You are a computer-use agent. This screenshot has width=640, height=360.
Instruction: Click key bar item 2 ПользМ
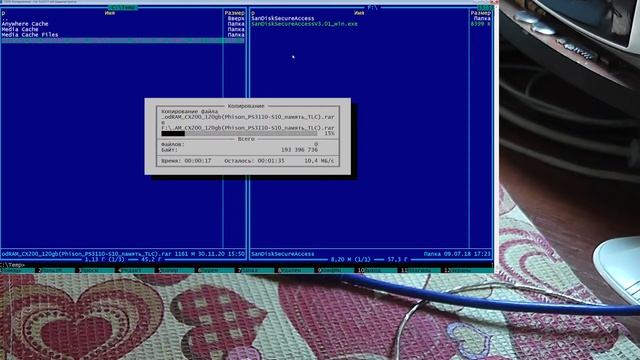tap(57, 270)
